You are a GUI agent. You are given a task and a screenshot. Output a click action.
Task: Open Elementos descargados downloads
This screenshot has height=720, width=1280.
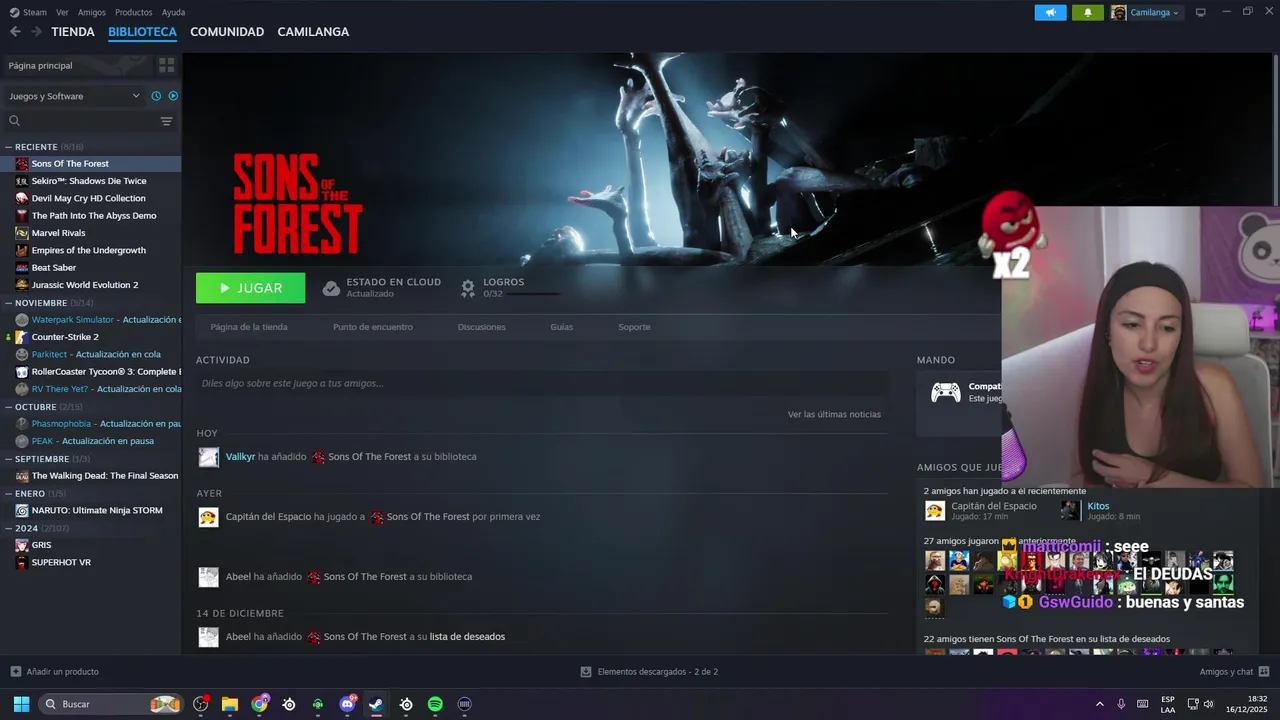(649, 672)
